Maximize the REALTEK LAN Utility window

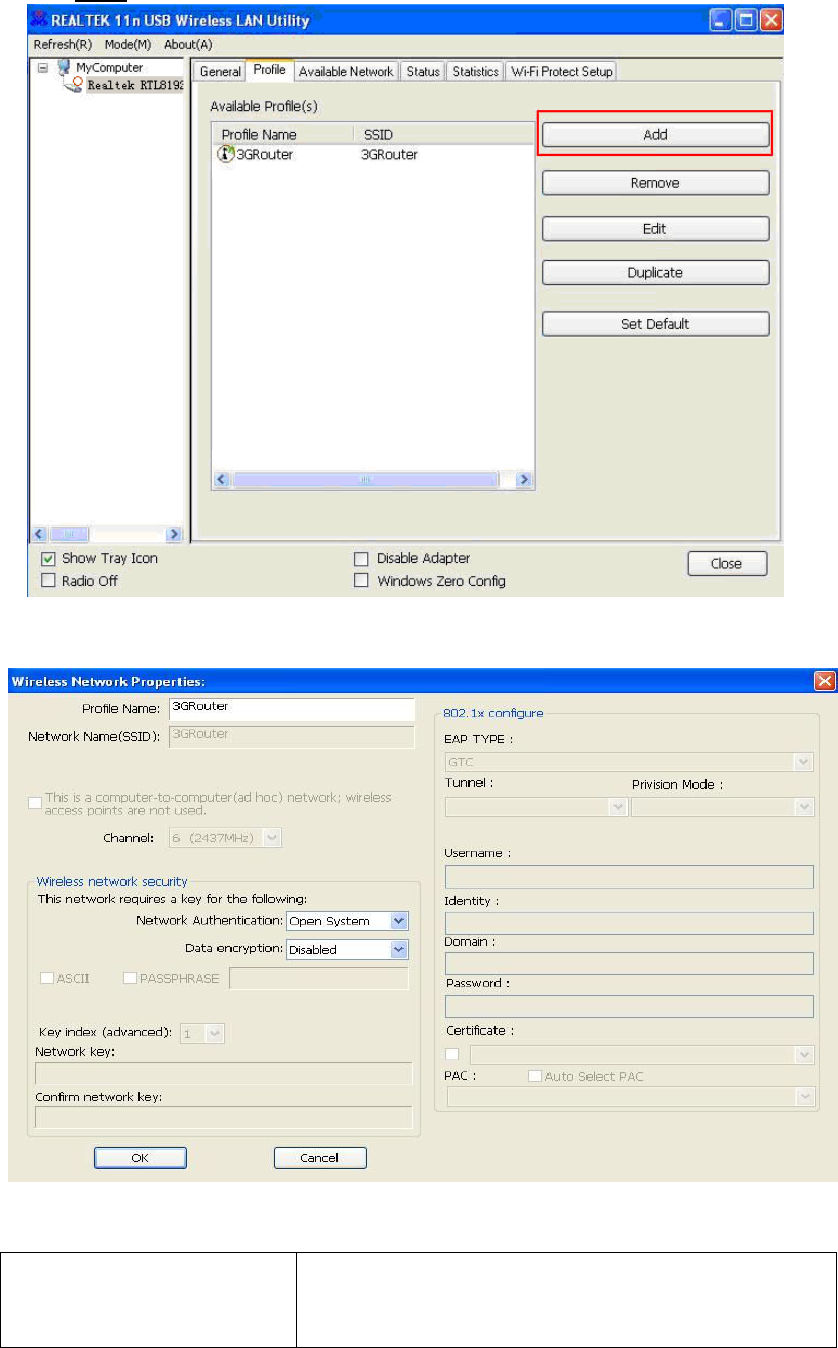[747, 20]
